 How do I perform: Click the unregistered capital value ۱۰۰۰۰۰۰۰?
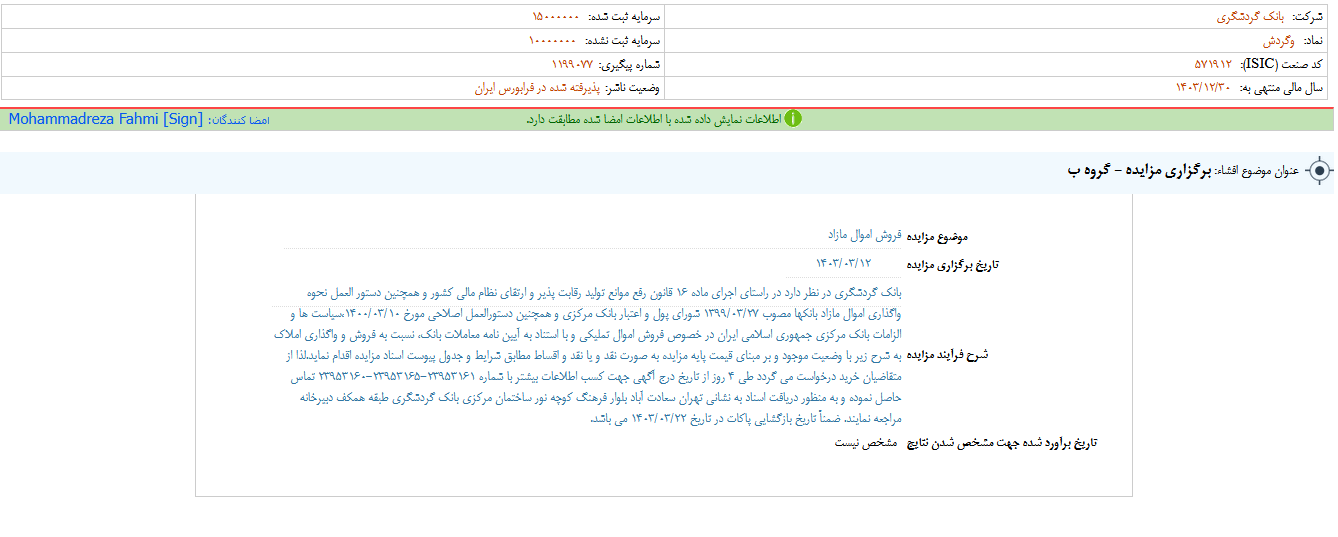(552, 41)
